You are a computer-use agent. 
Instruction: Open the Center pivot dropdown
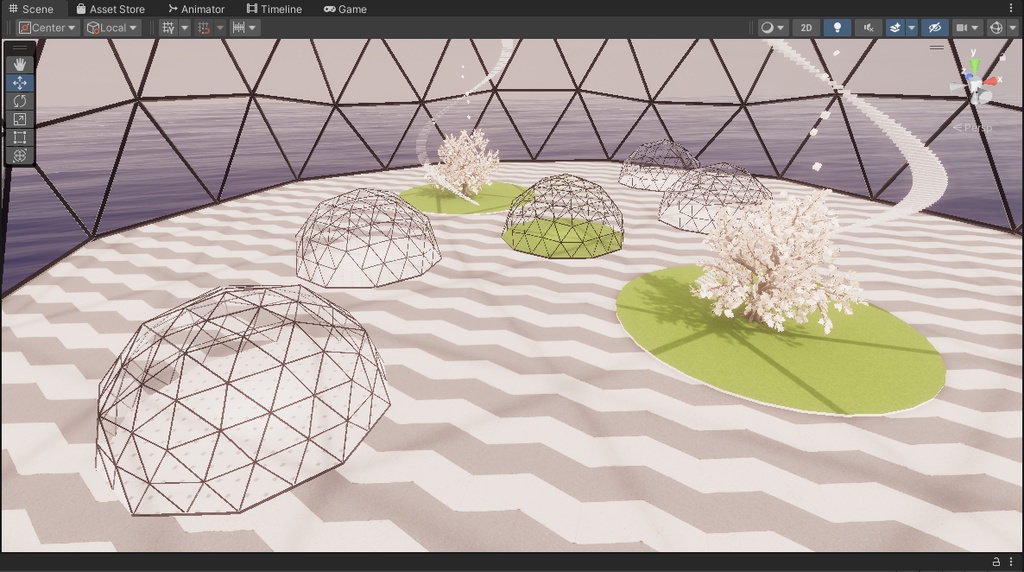tap(47, 27)
